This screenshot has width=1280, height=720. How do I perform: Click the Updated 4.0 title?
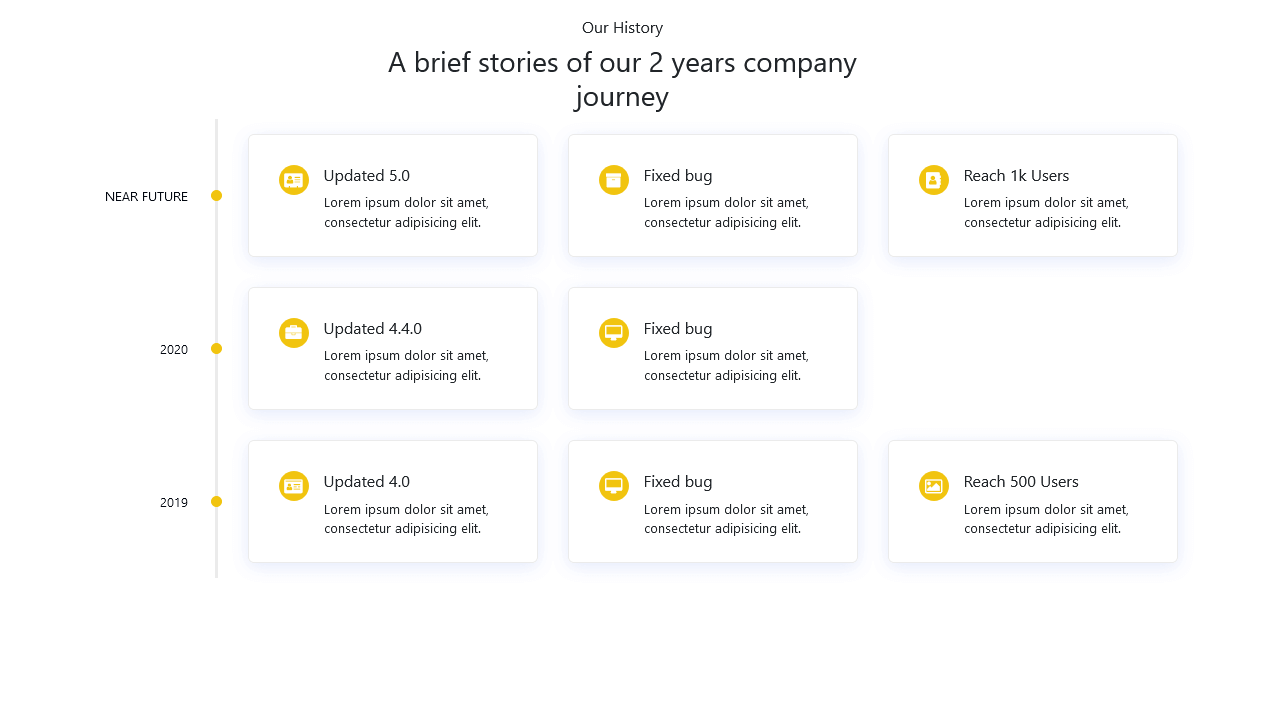coord(366,482)
